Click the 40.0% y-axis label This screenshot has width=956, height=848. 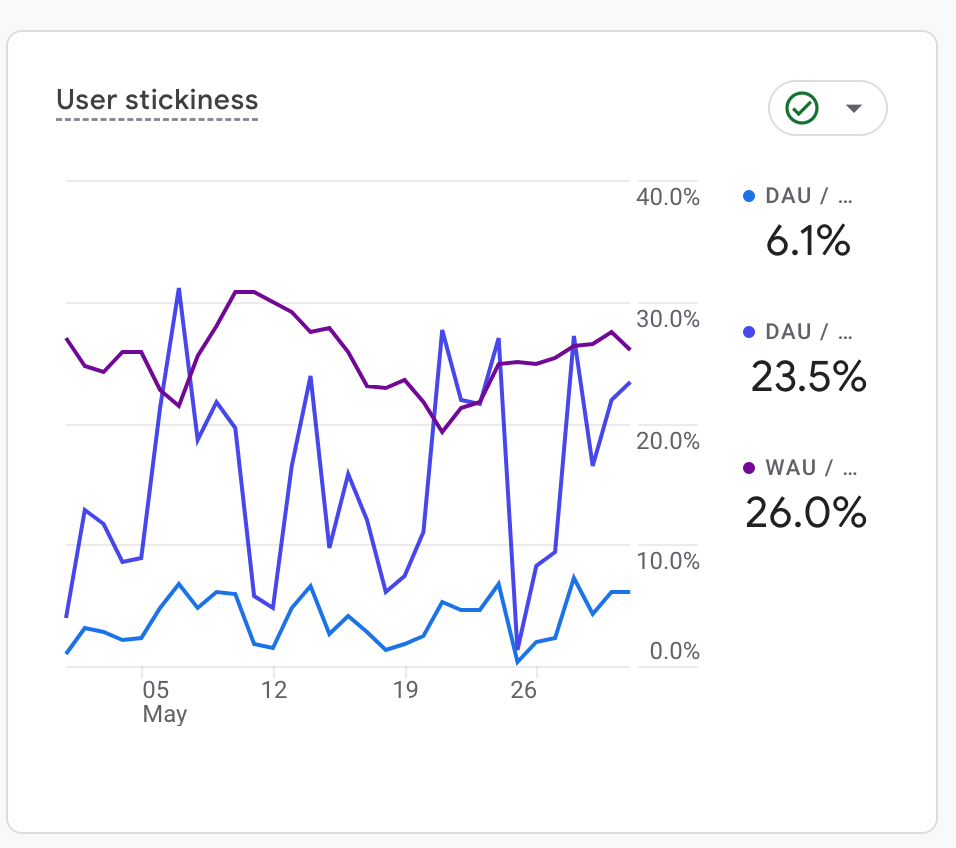pos(668,197)
